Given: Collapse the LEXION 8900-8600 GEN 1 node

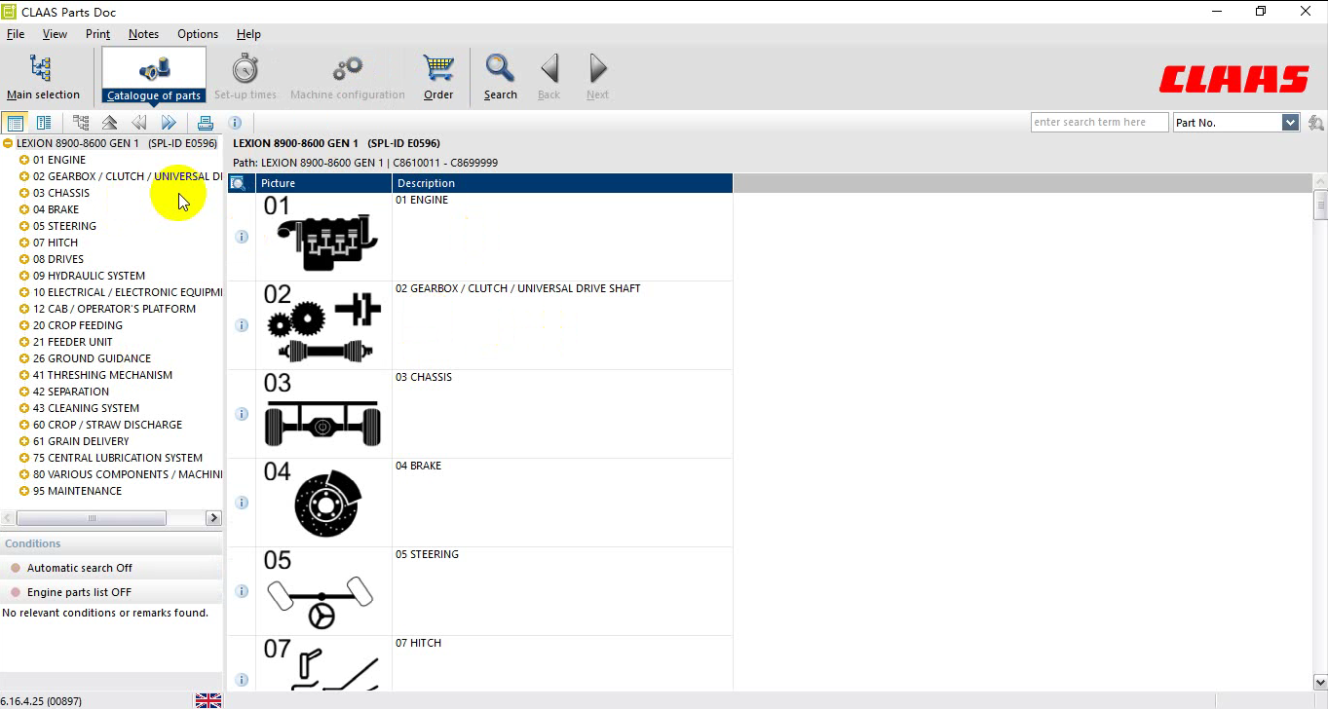Looking at the screenshot, I should pos(8,143).
